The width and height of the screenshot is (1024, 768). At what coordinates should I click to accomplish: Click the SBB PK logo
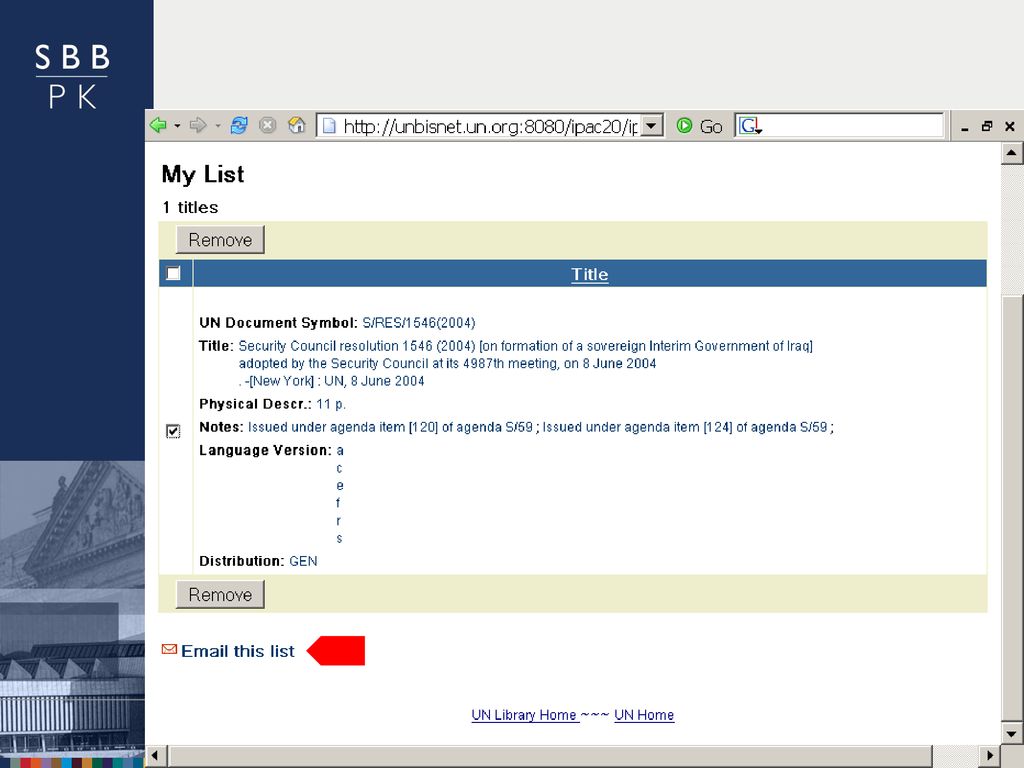point(72,76)
